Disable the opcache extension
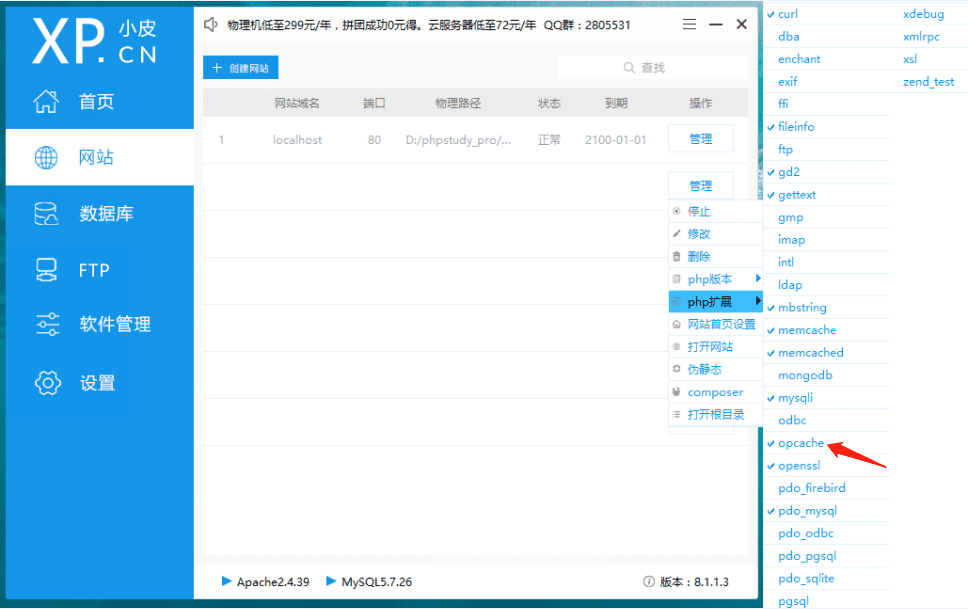968x609 pixels. [801, 443]
